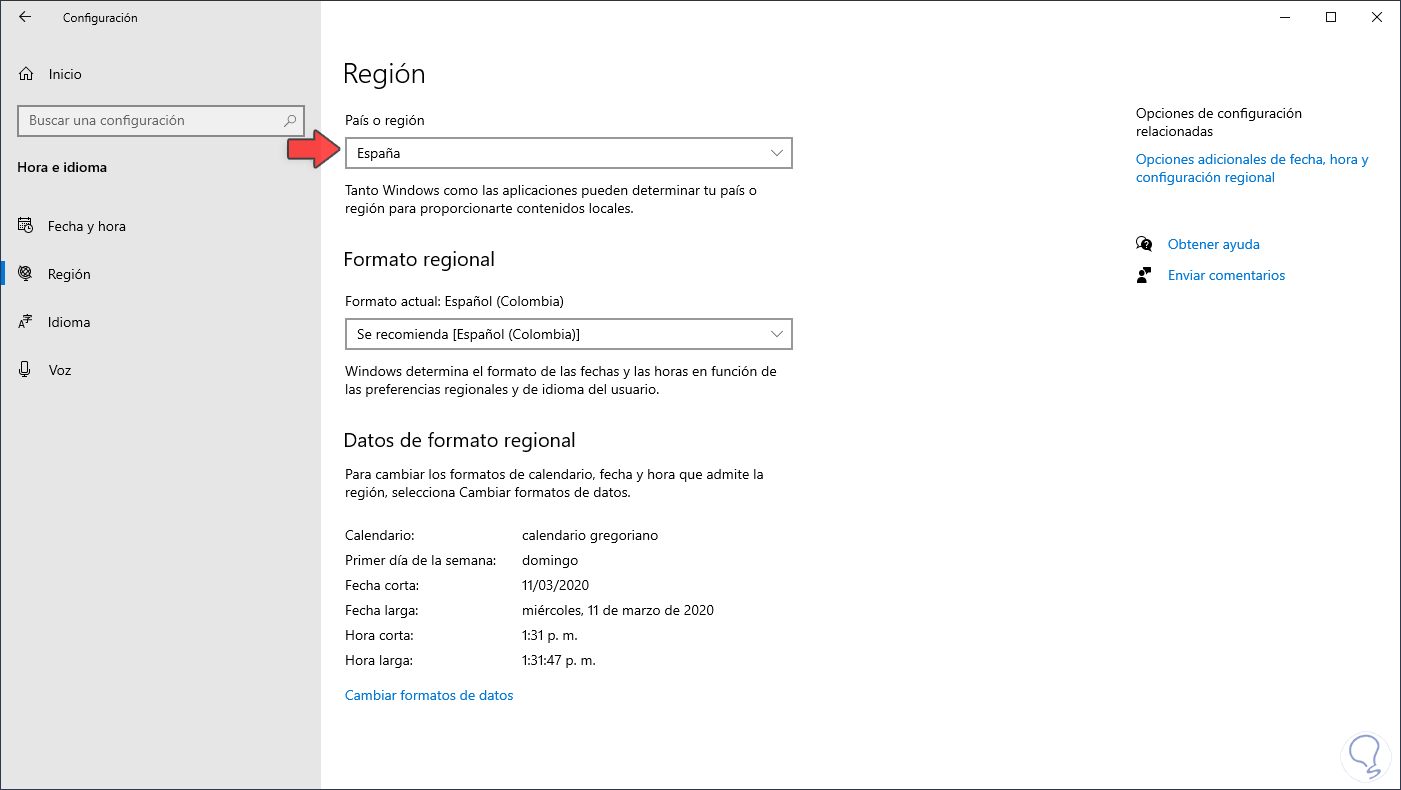The height and width of the screenshot is (790, 1401).
Task: Click the back arrow icon
Action: tap(25, 17)
